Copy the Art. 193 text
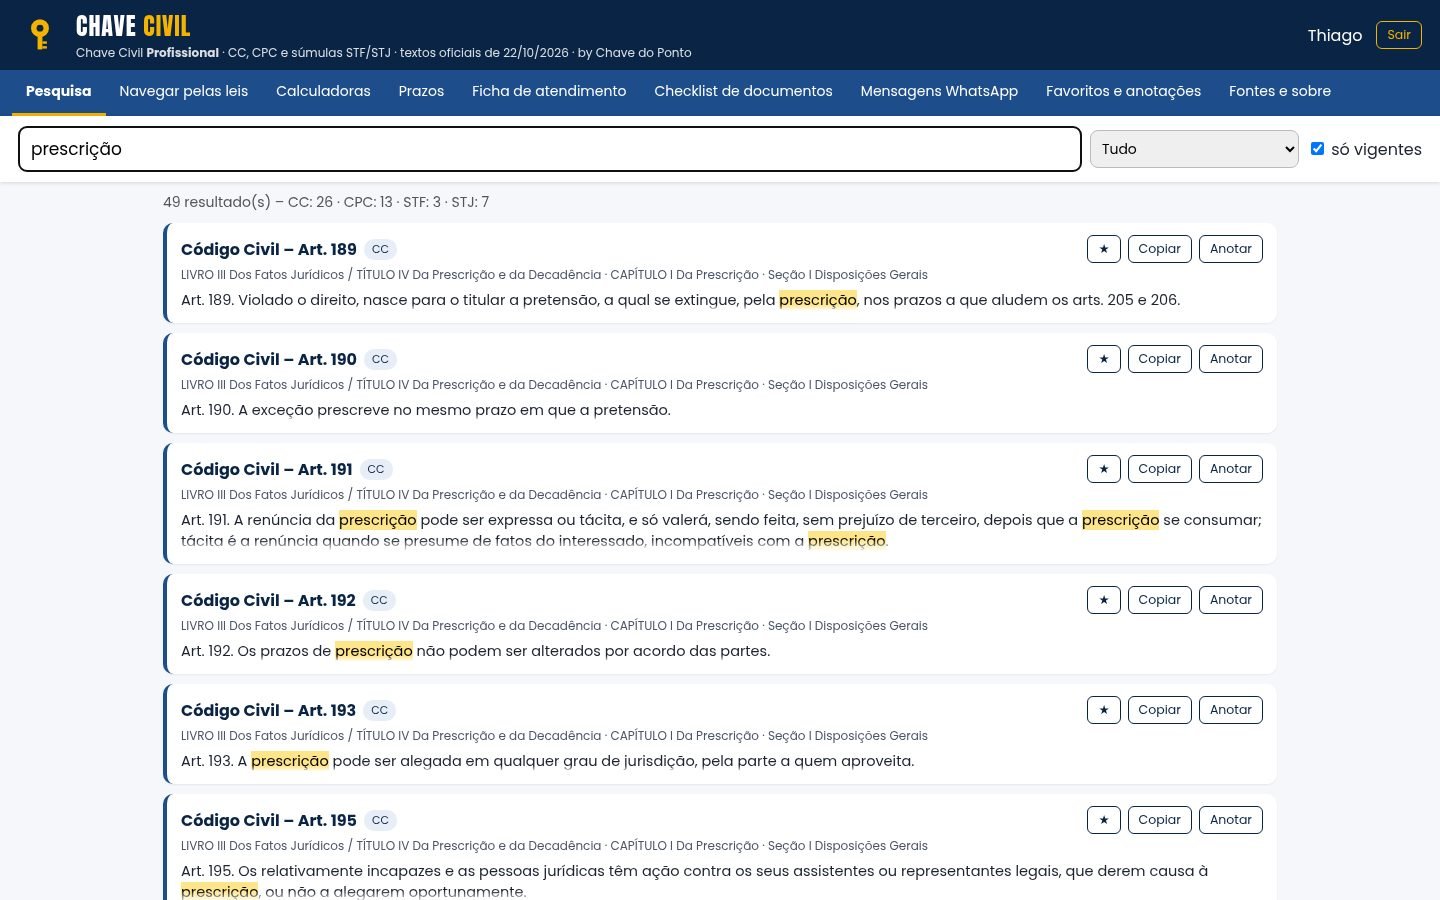The height and width of the screenshot is (900, 1440). point(1160,710)
